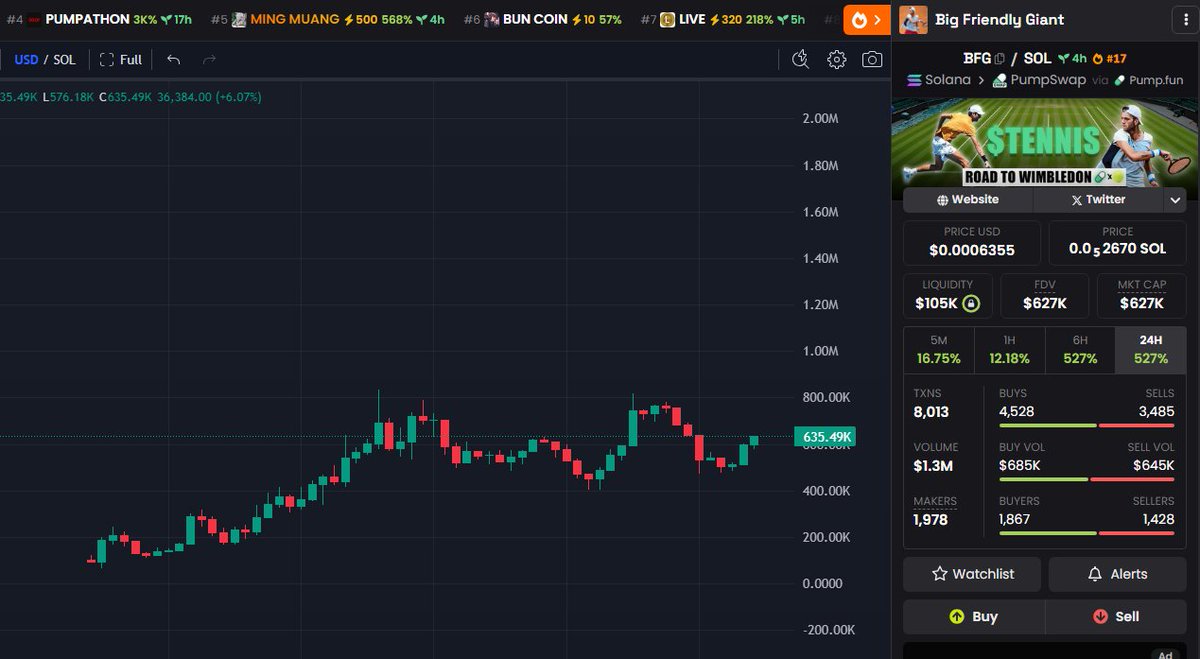Click the PumpSwap DEX logo

pos(1000,80)
